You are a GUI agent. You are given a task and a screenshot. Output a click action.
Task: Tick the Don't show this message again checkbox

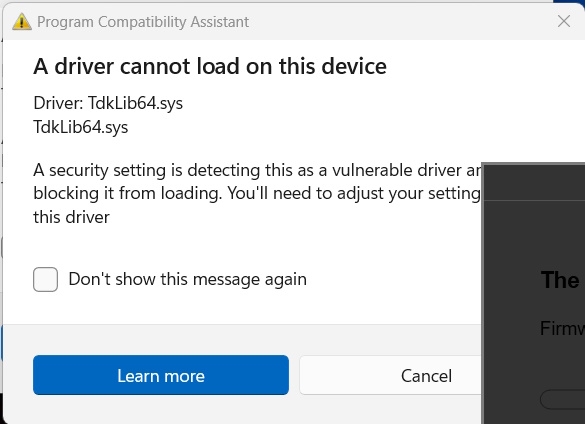click(x=46, y=279)
